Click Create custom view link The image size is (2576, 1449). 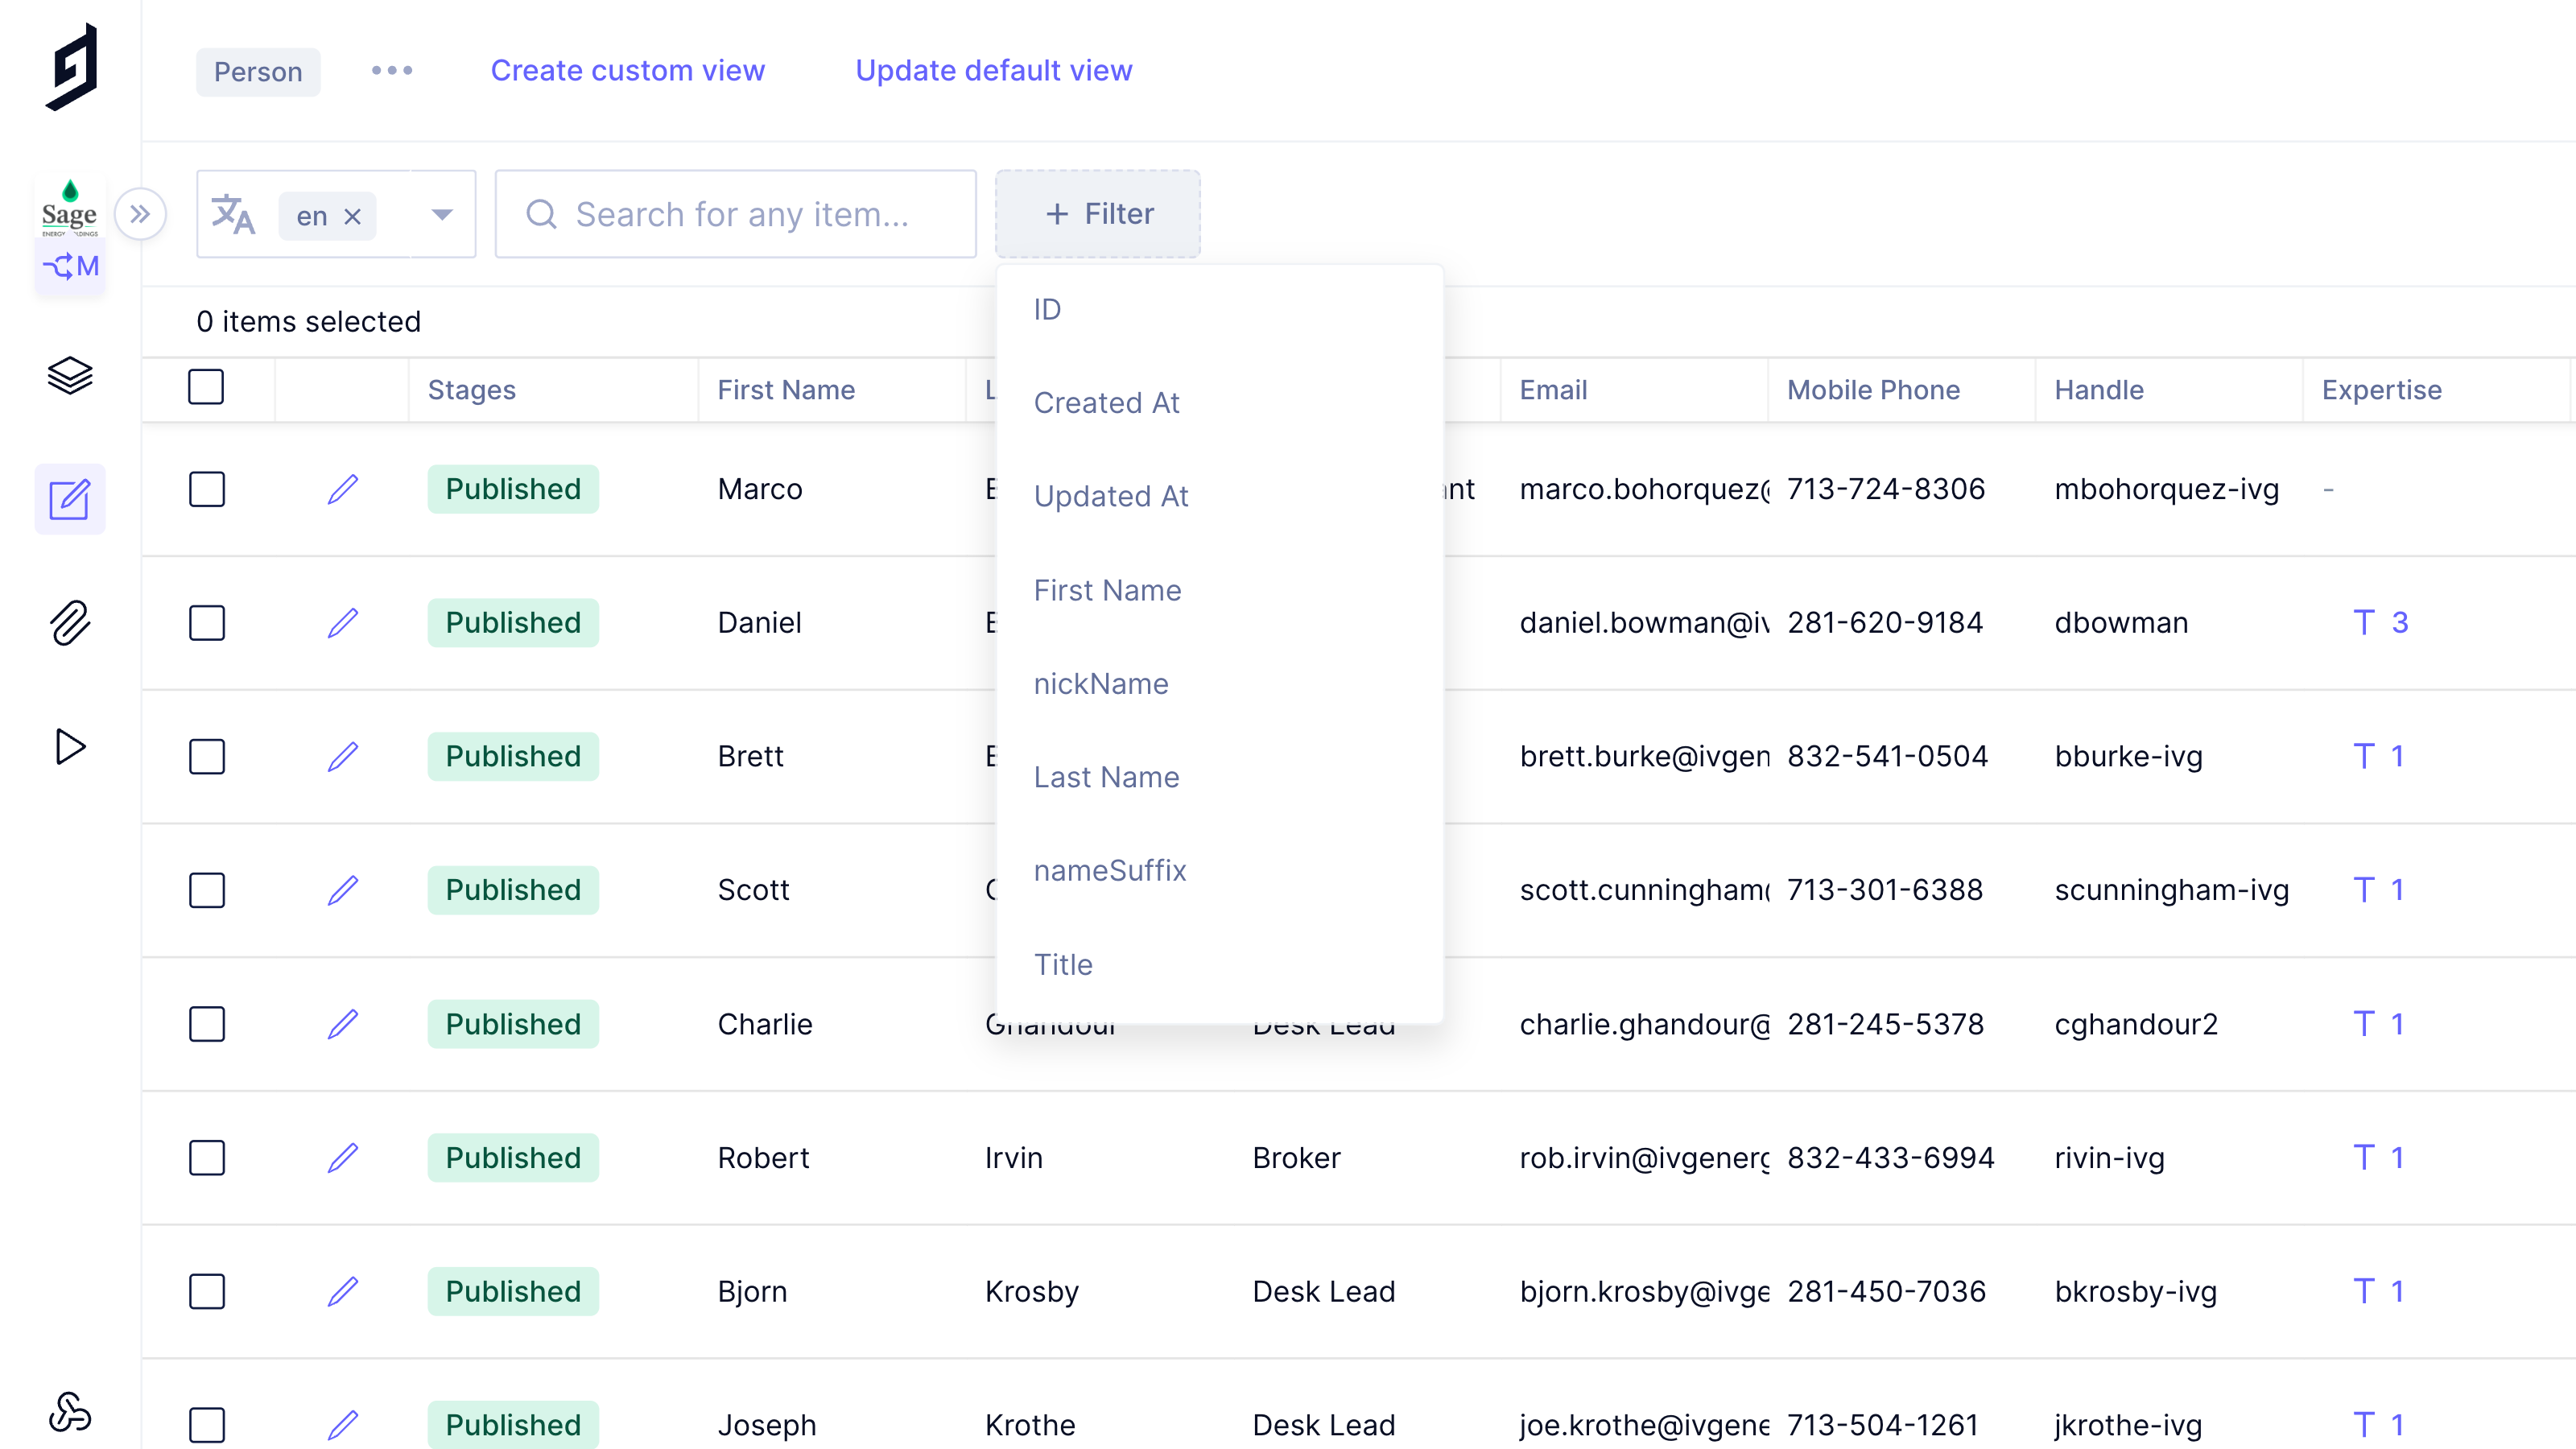[627, 70]
